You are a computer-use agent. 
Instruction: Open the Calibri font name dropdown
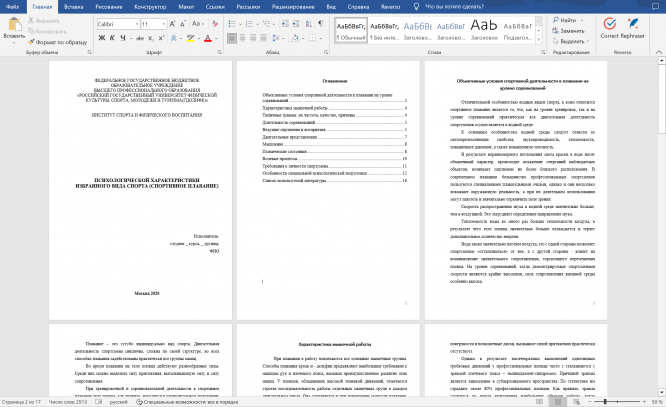tap(137, 24)
